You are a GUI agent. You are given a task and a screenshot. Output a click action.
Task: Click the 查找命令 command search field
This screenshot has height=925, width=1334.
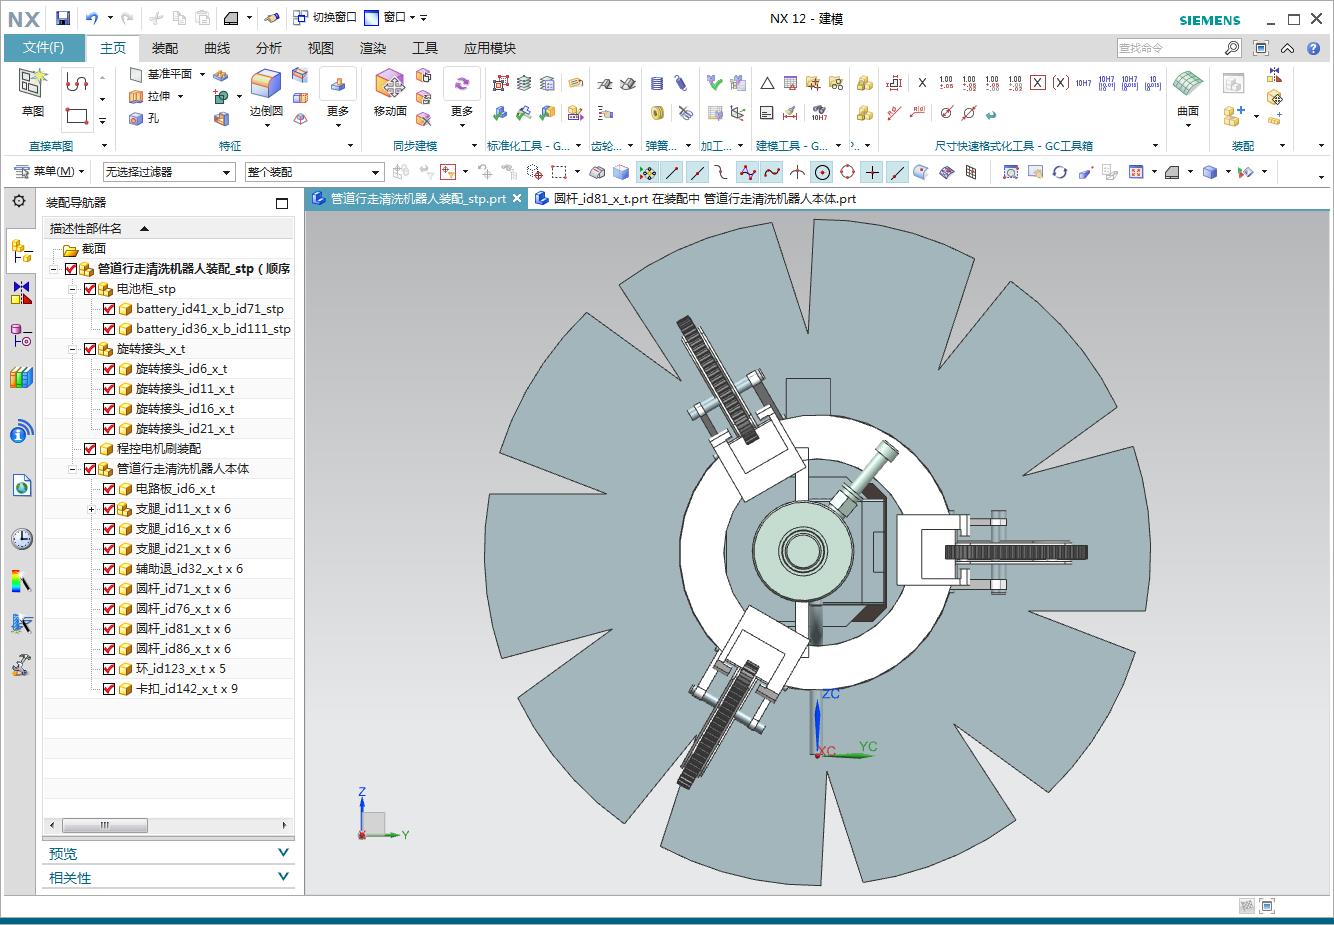point(1170,48)
